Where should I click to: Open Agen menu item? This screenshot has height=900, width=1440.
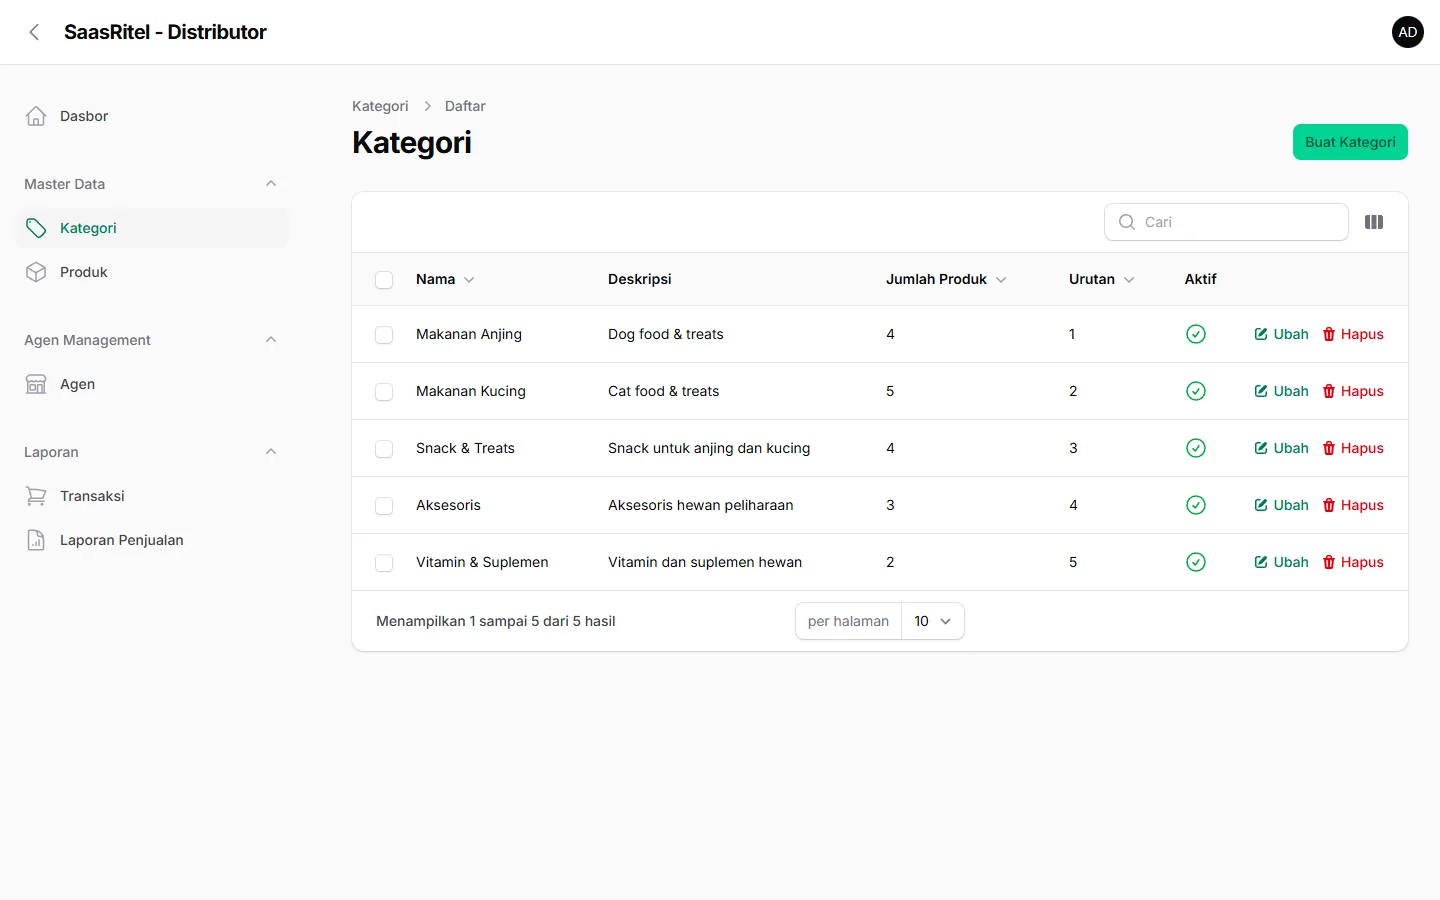152,384
